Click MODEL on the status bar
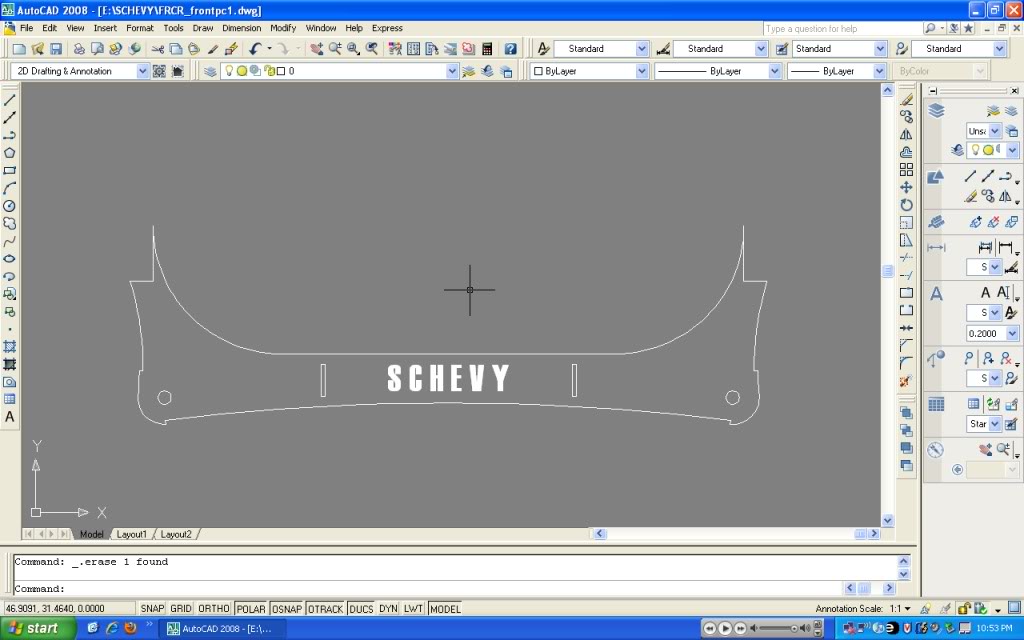 pos(446,607)
